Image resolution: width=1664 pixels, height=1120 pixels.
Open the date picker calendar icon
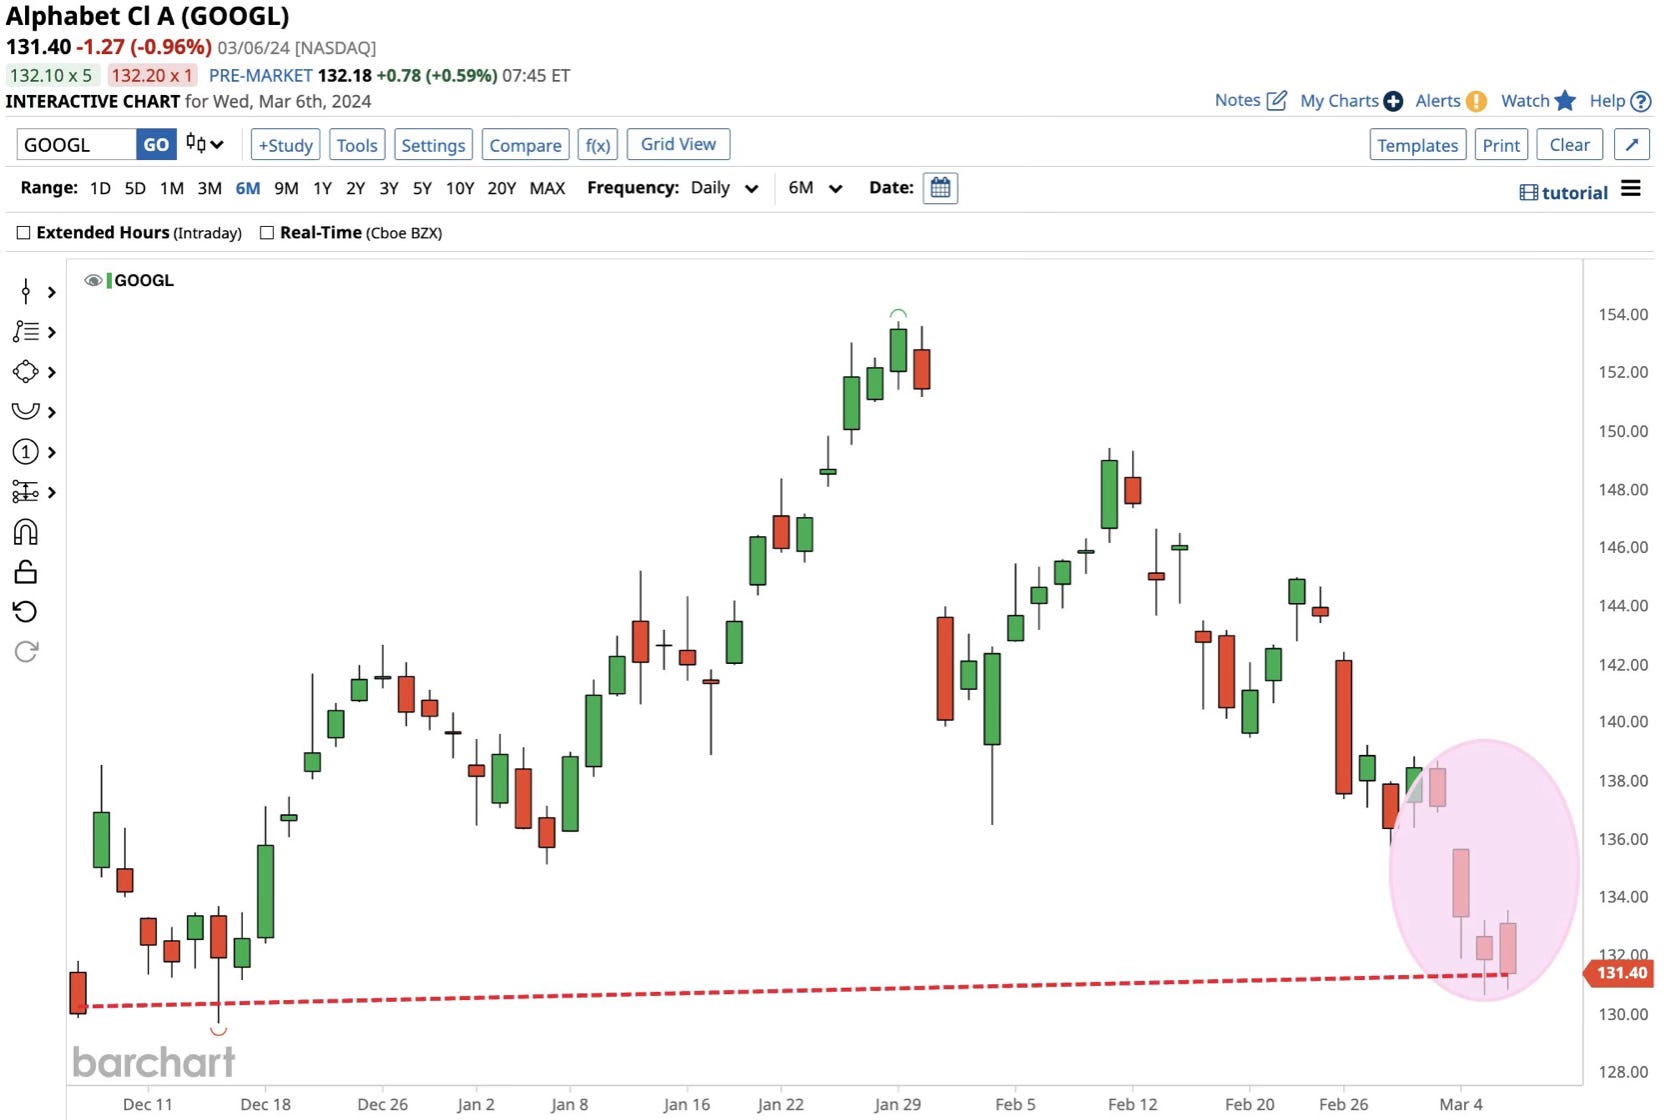[x=940, y=188]
